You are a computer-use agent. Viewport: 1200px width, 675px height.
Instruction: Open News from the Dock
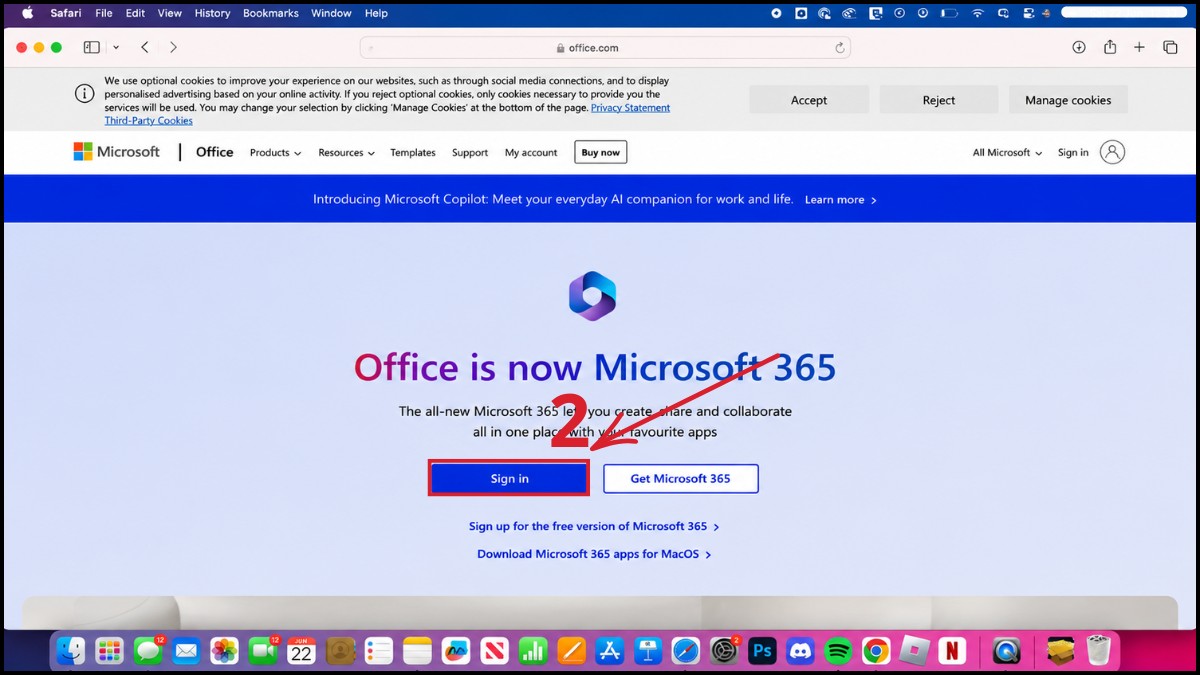point(494,651)
